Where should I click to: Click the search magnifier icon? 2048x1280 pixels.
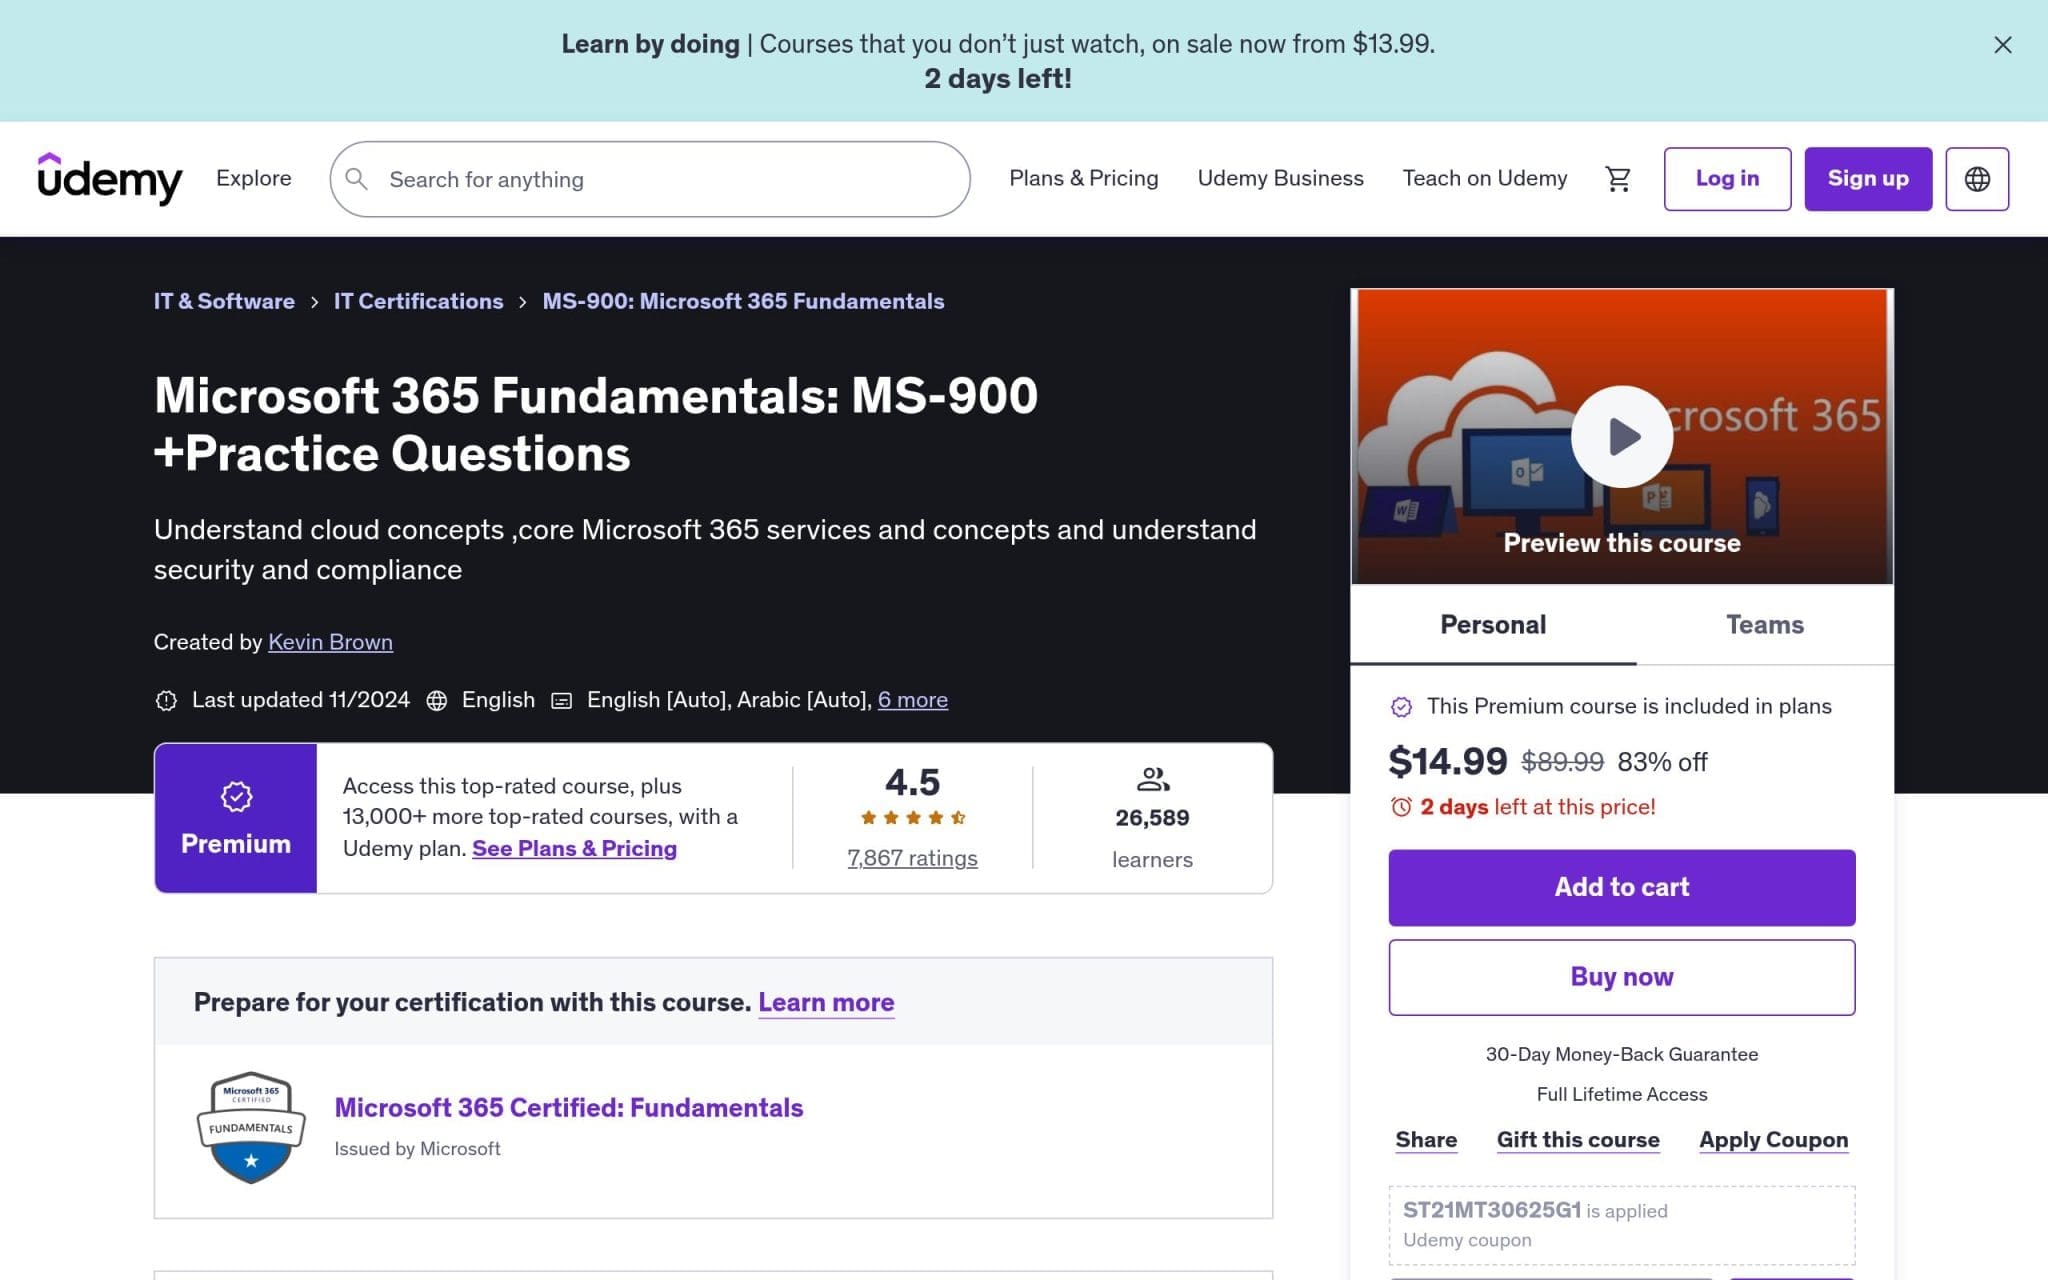coord(356,179)
